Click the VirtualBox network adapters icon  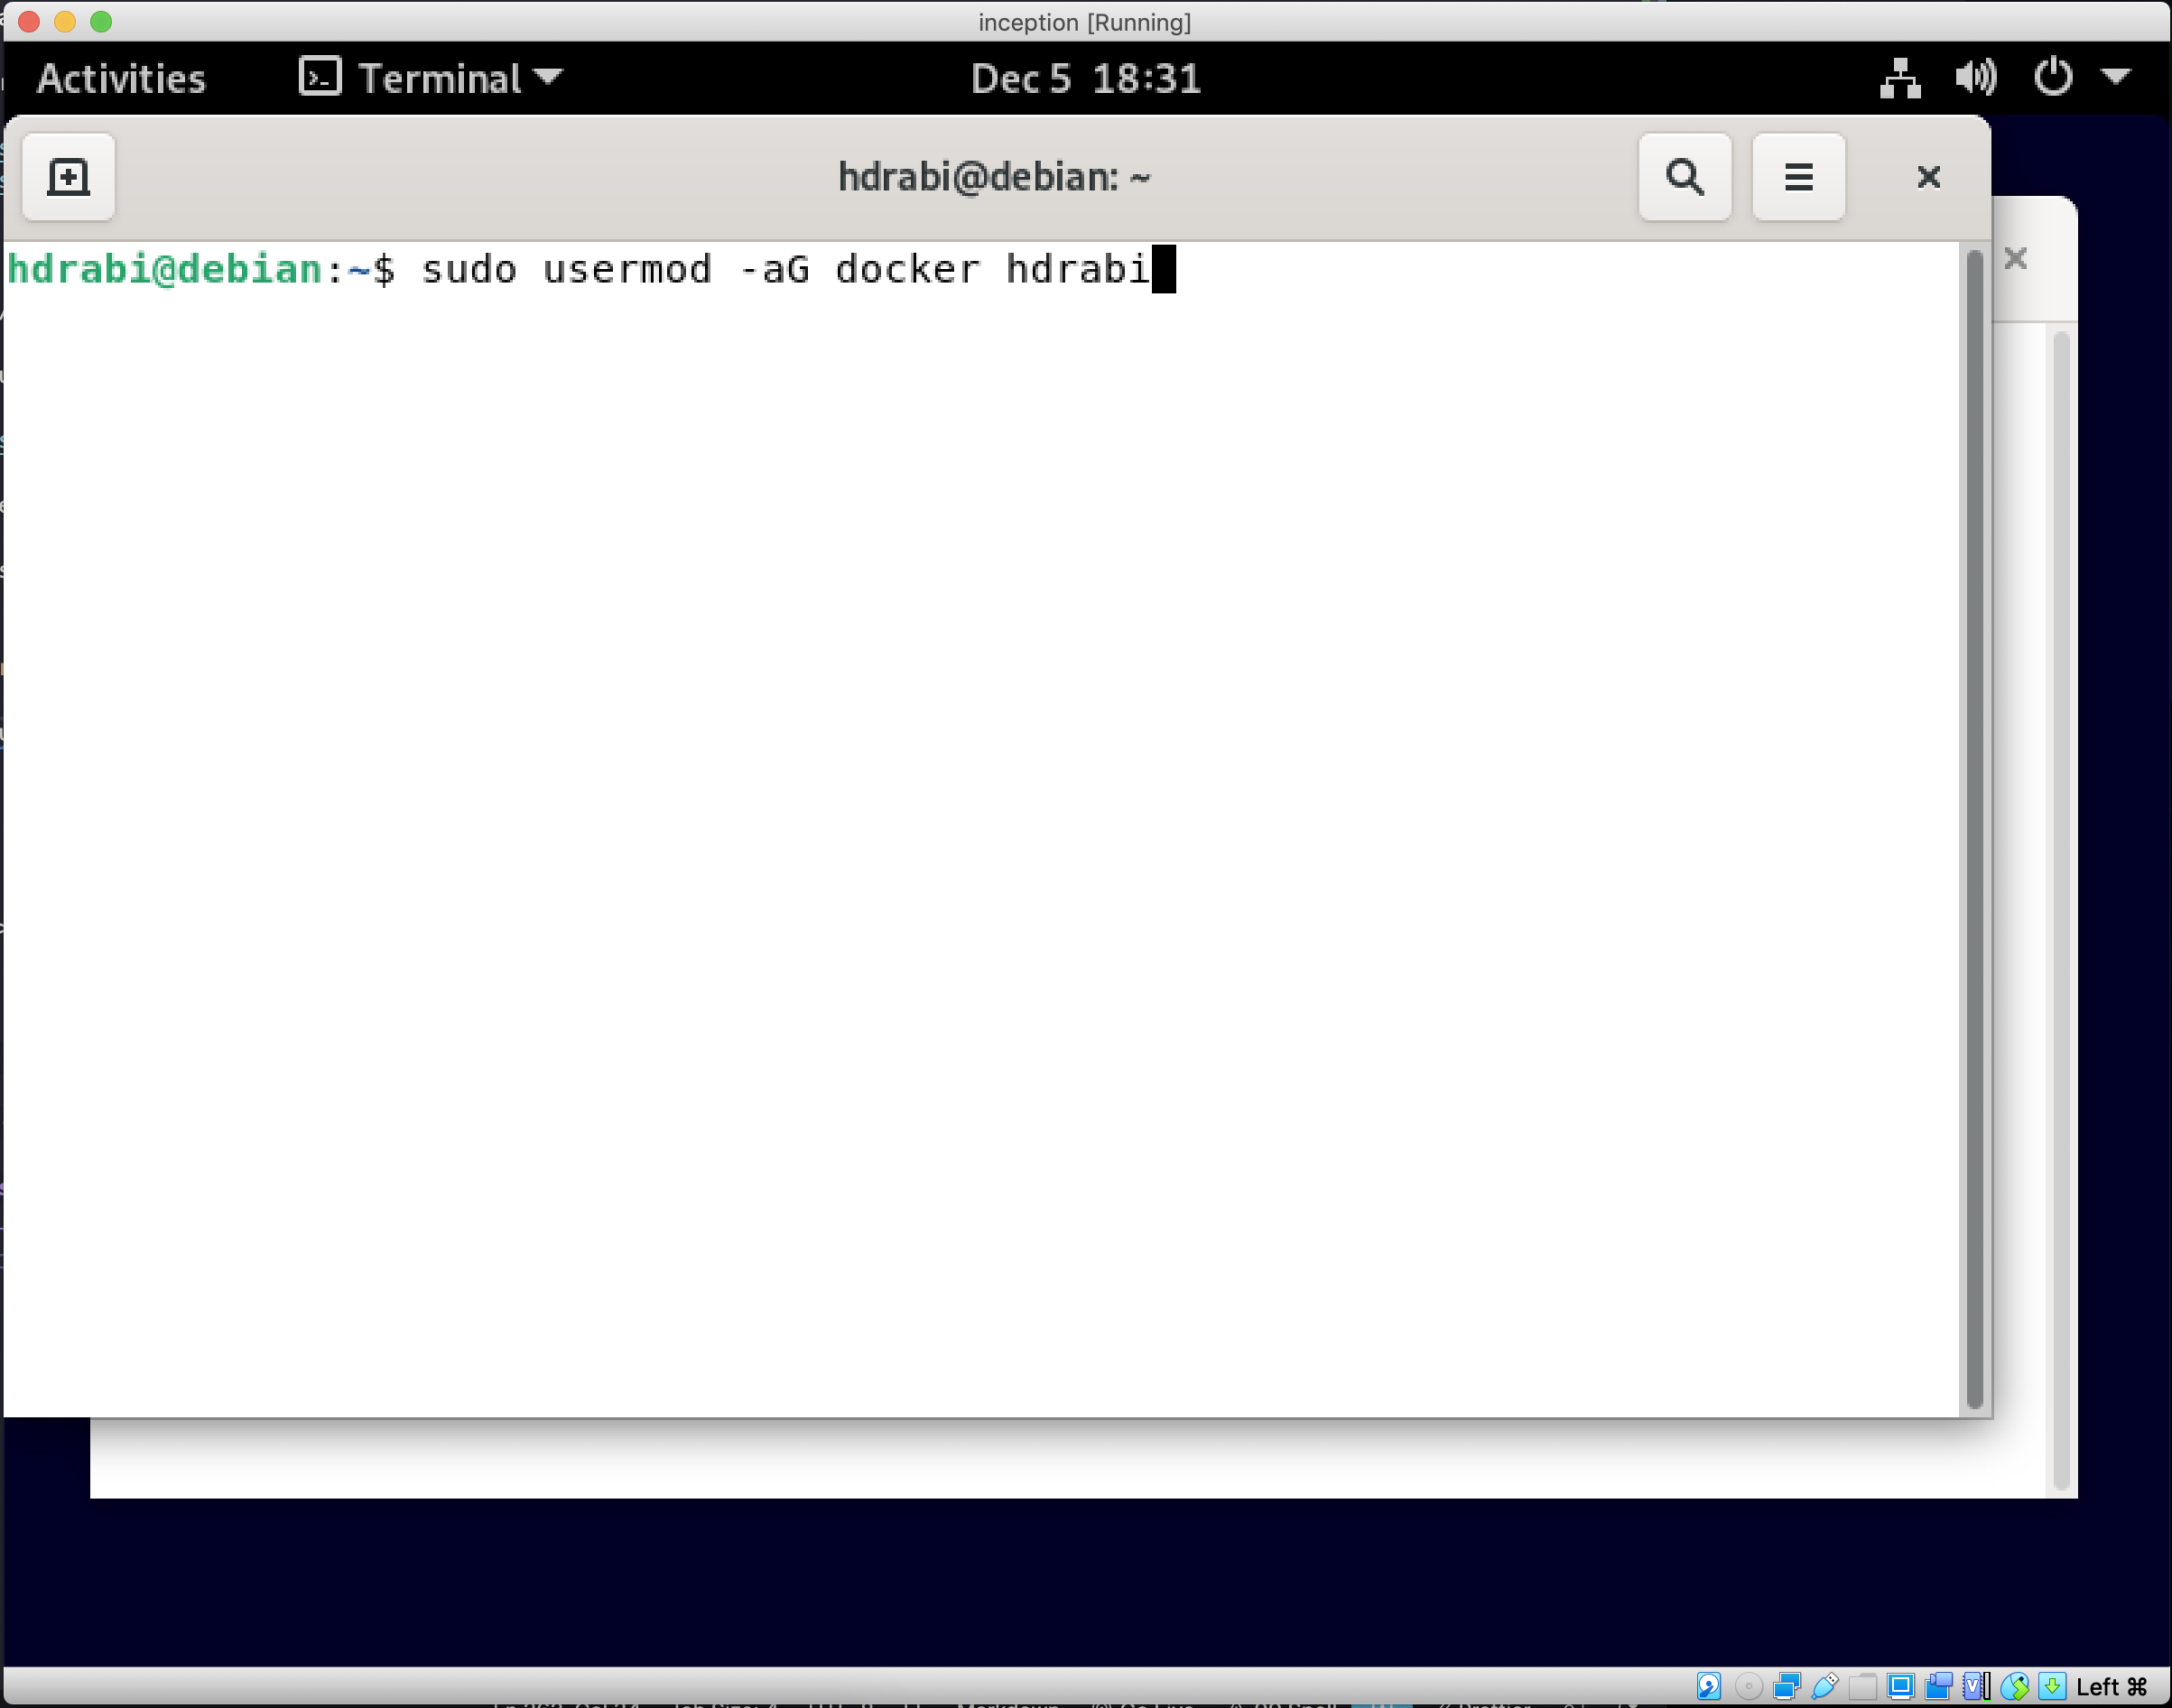tap(1786, 1687)
